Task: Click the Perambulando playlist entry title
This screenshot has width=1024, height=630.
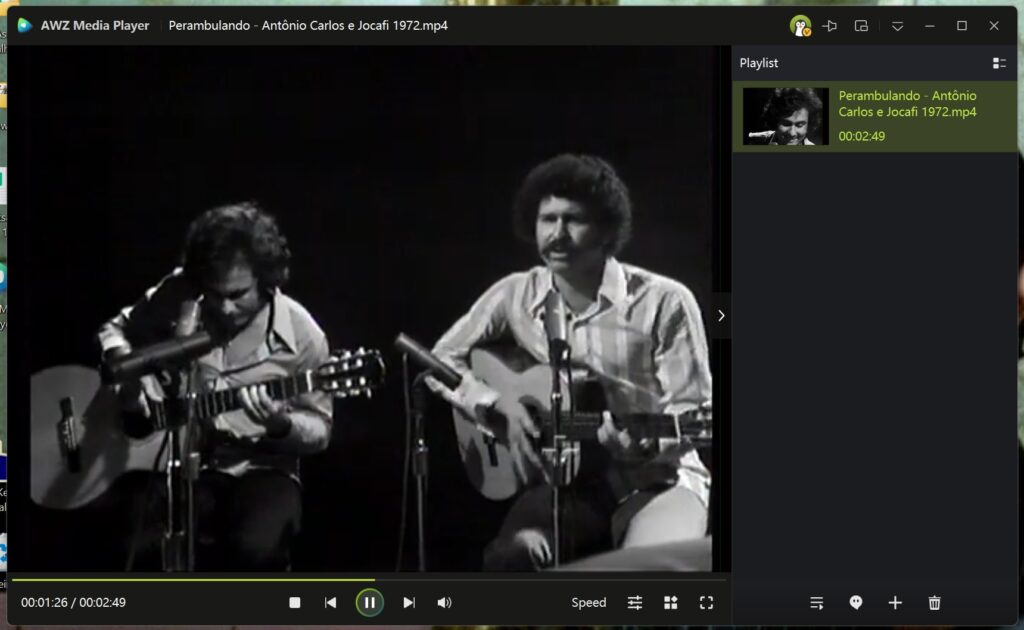Action: [x=907, y=104]
